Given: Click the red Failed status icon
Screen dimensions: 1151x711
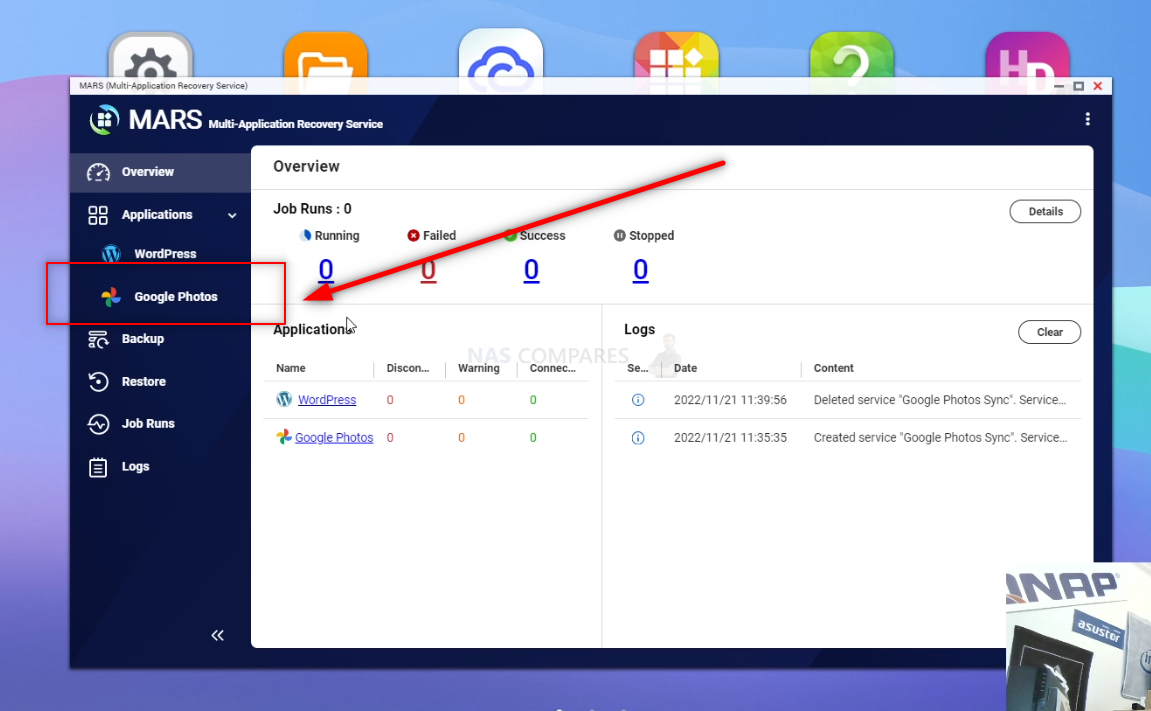Looking at the screenshot, I should pos(413,236).
